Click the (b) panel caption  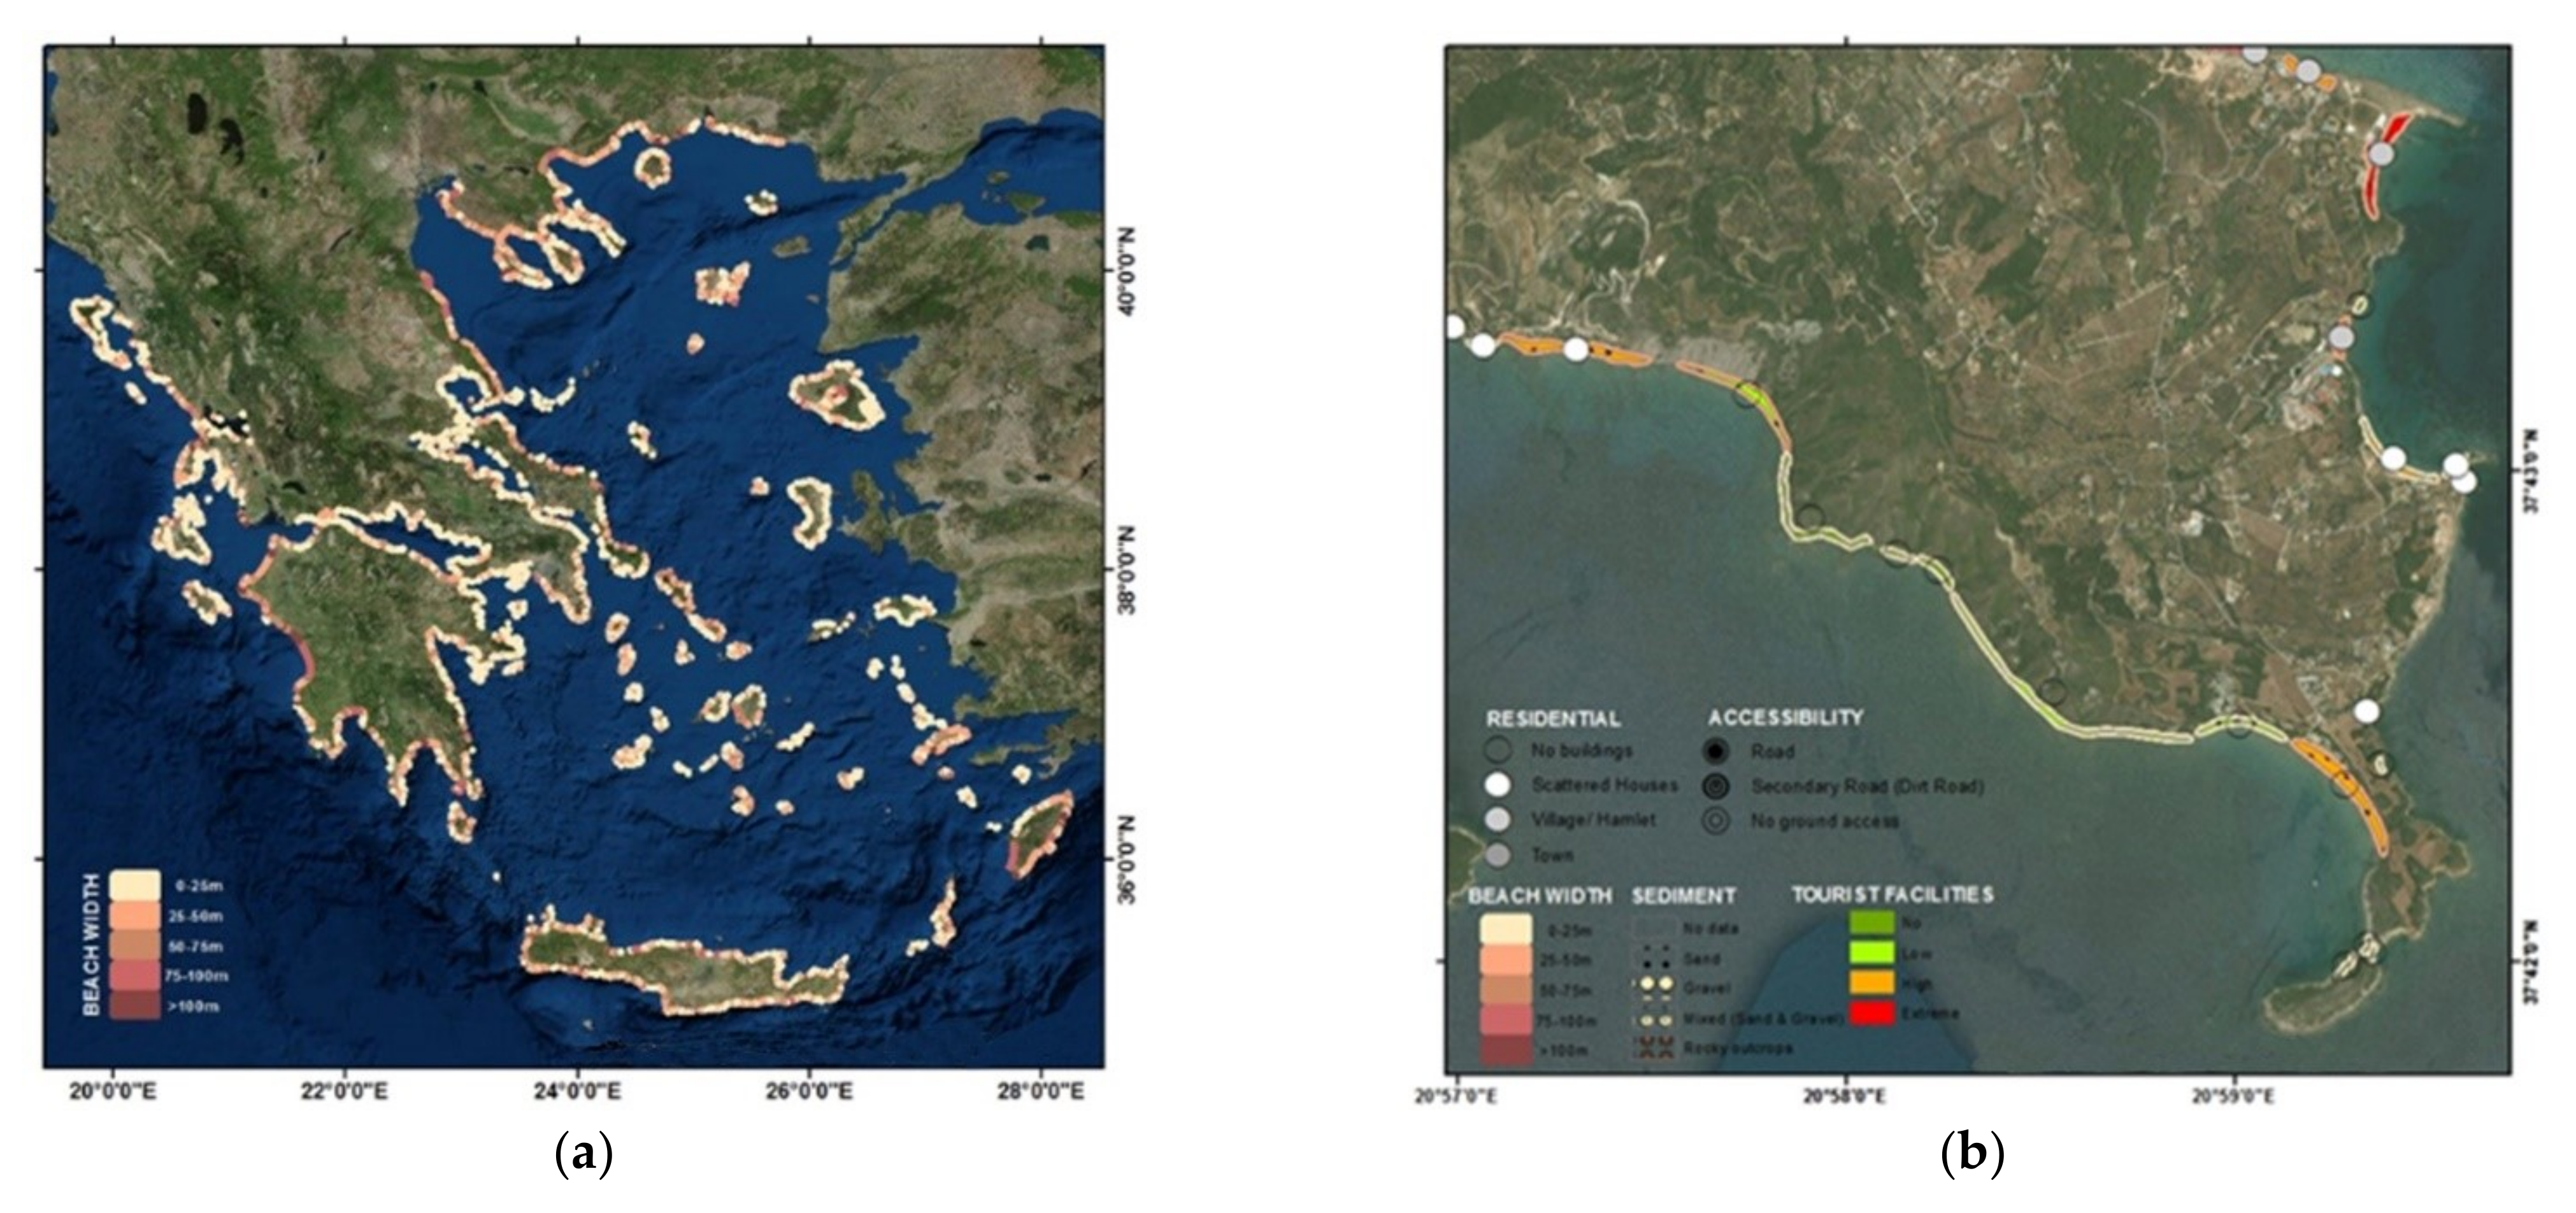point(1972,1155)
